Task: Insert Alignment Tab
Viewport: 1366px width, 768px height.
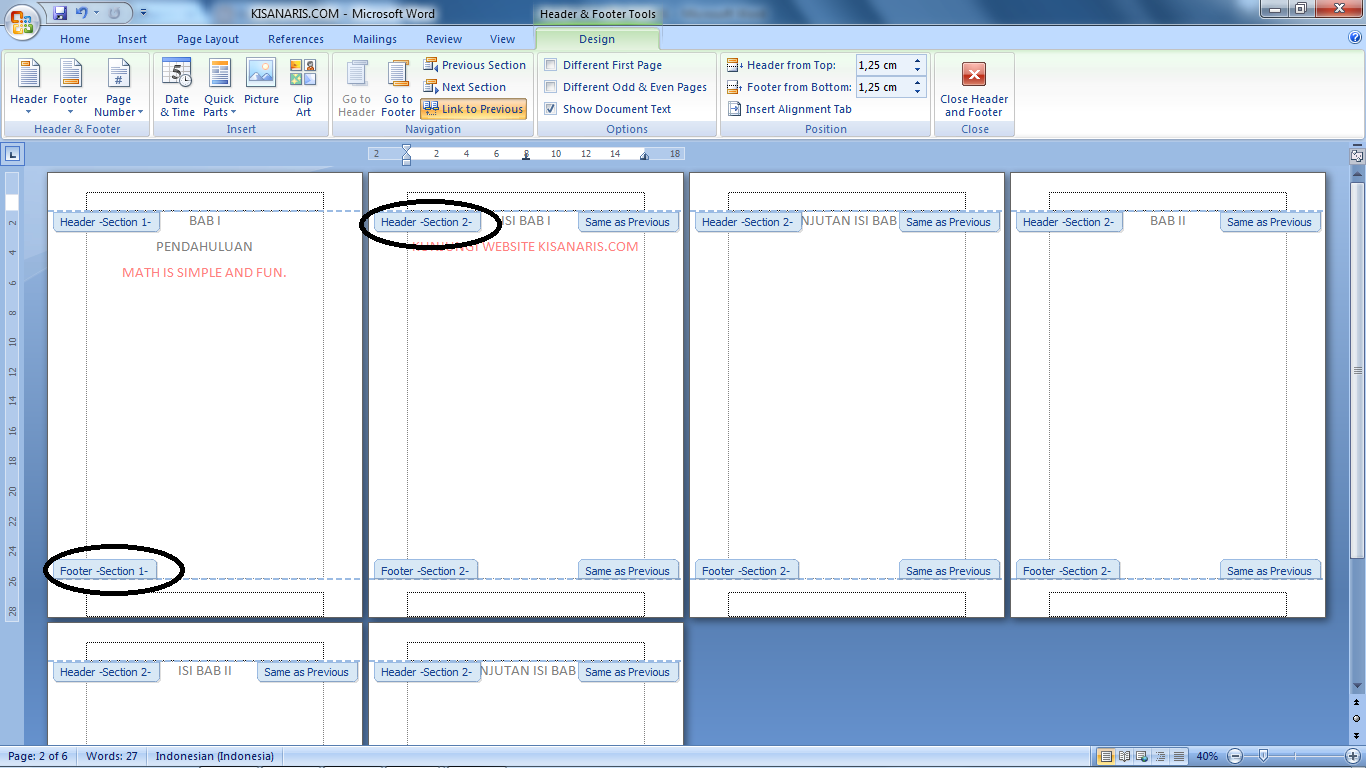Action: coord(789,109)
